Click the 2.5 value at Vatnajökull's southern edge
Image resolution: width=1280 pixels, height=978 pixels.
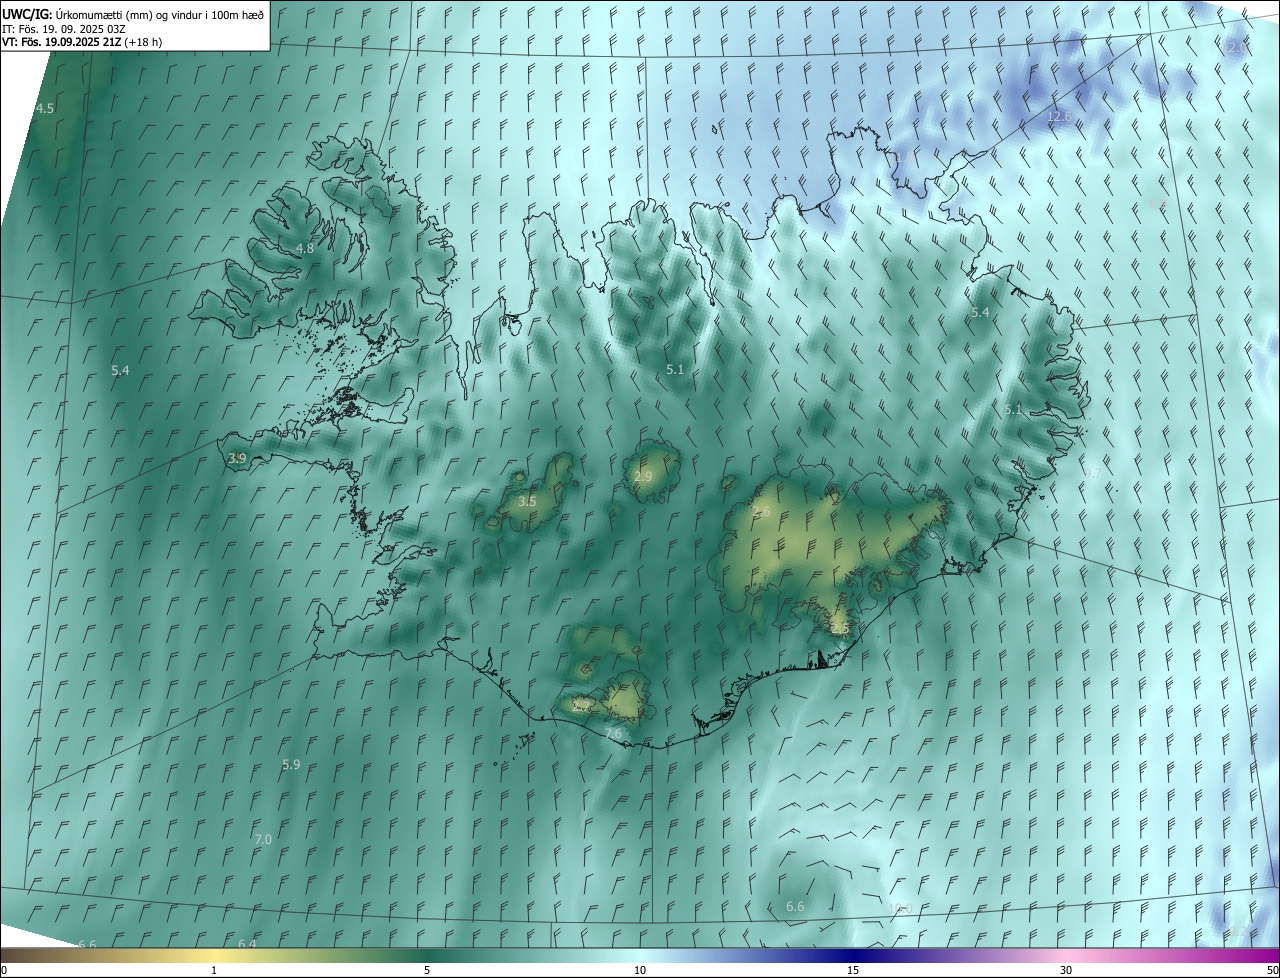[x=839, y=629]
